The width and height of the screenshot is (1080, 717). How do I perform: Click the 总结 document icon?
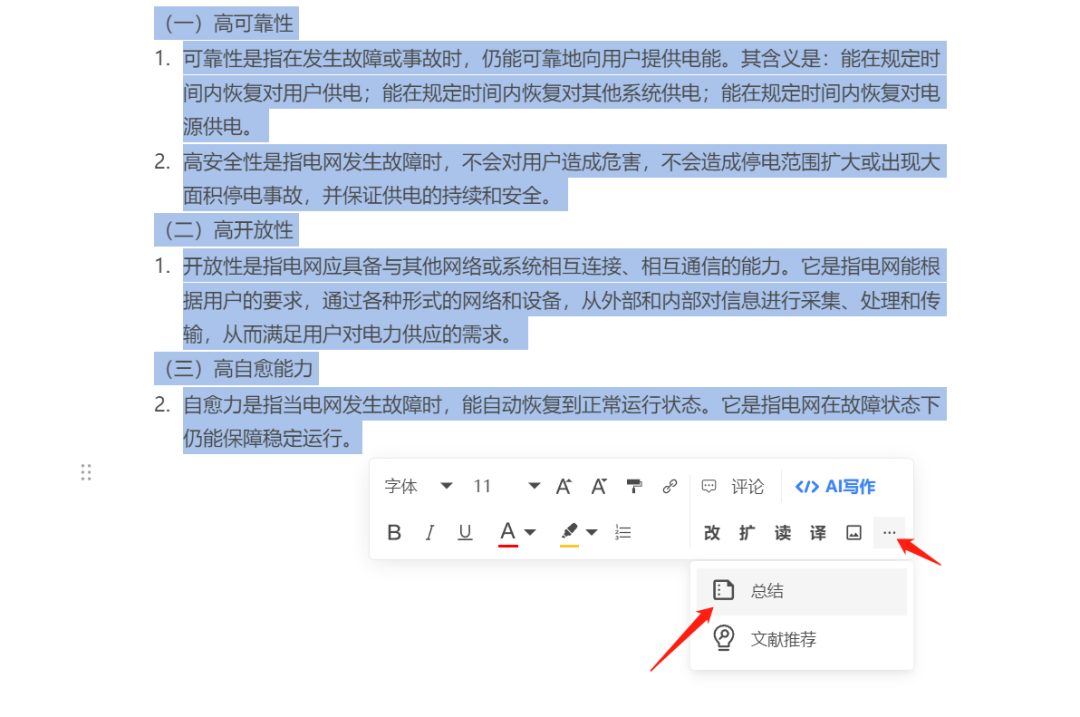[x=723, y=590]
